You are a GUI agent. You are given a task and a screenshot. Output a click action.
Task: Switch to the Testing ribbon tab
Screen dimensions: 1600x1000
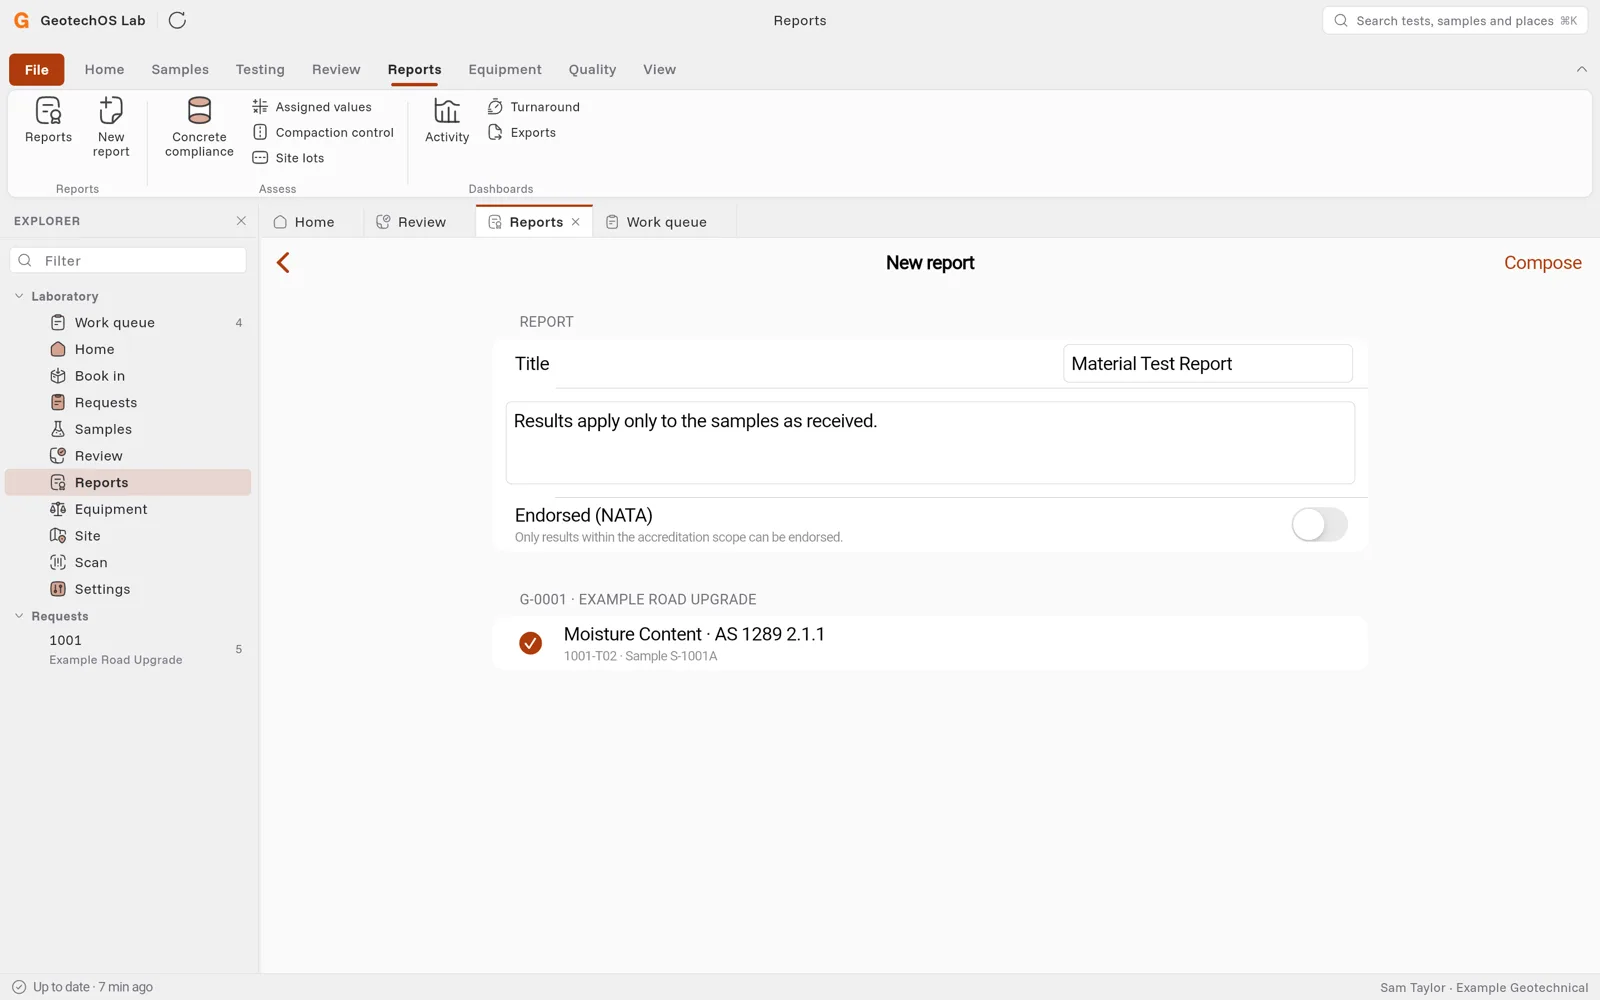[x=260, y=69]
